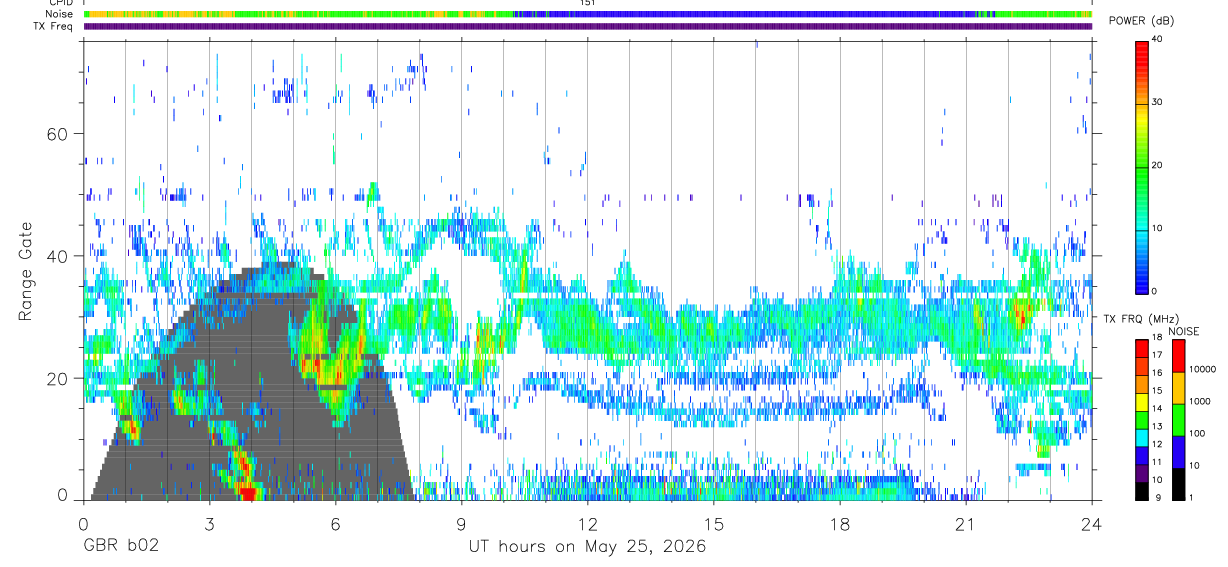Click hour 12 on the UT axis
The height and width of the screenshot is (567, 1228).
pos(588,523)
